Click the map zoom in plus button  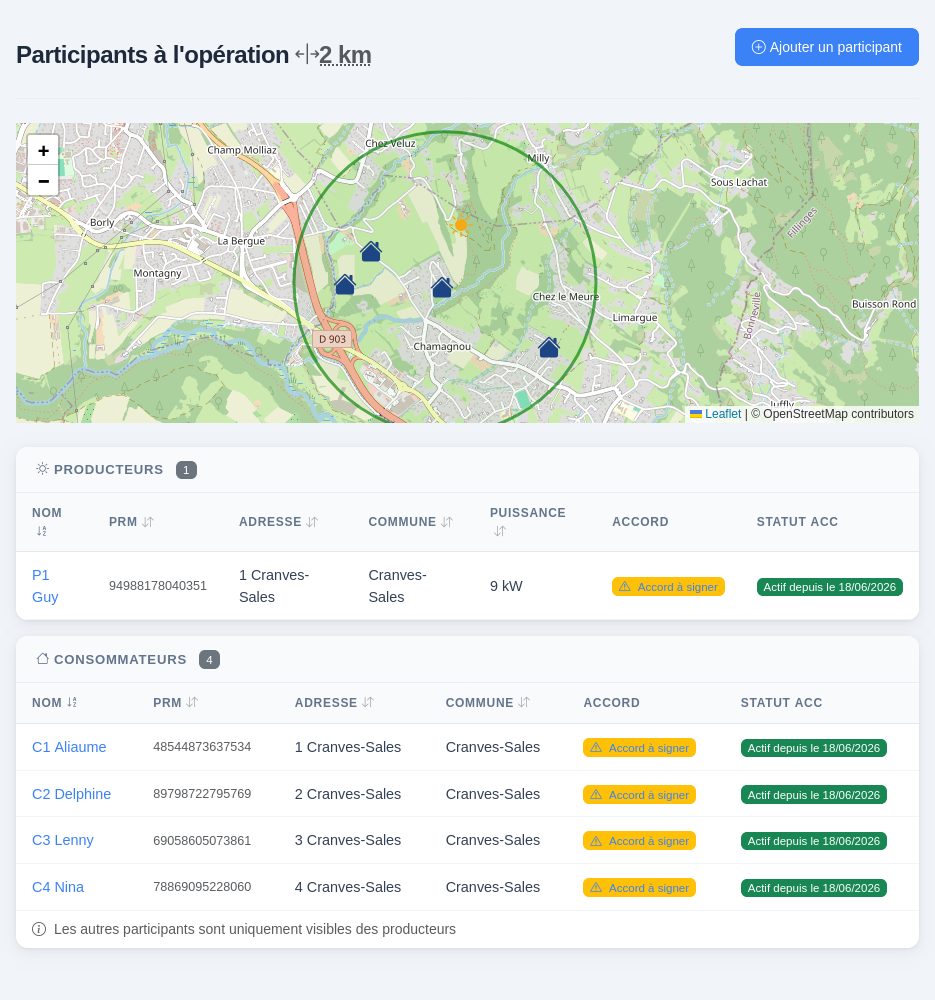pyautogui.click(x=43, y=151)
